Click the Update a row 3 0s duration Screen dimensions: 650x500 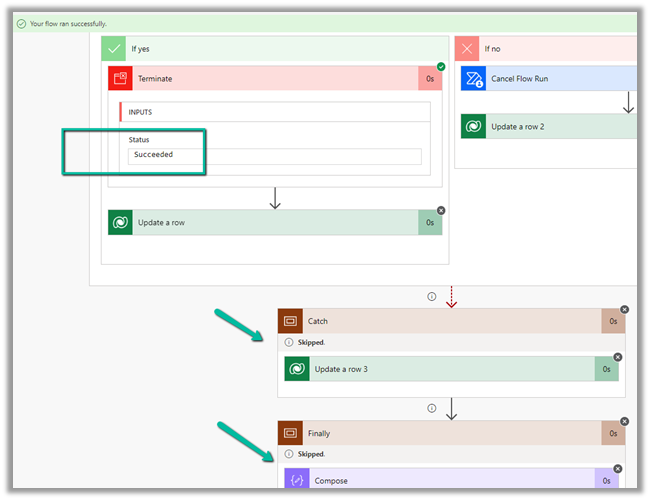[x=606, y=369]
